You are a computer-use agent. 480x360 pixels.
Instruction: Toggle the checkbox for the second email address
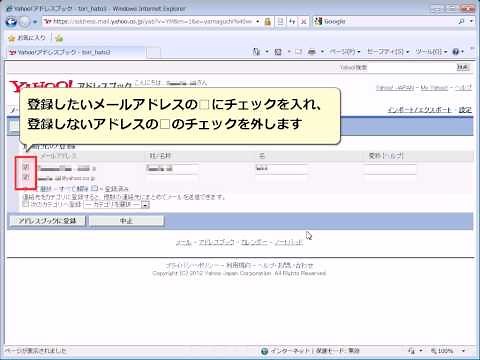(x=26, y=177)
